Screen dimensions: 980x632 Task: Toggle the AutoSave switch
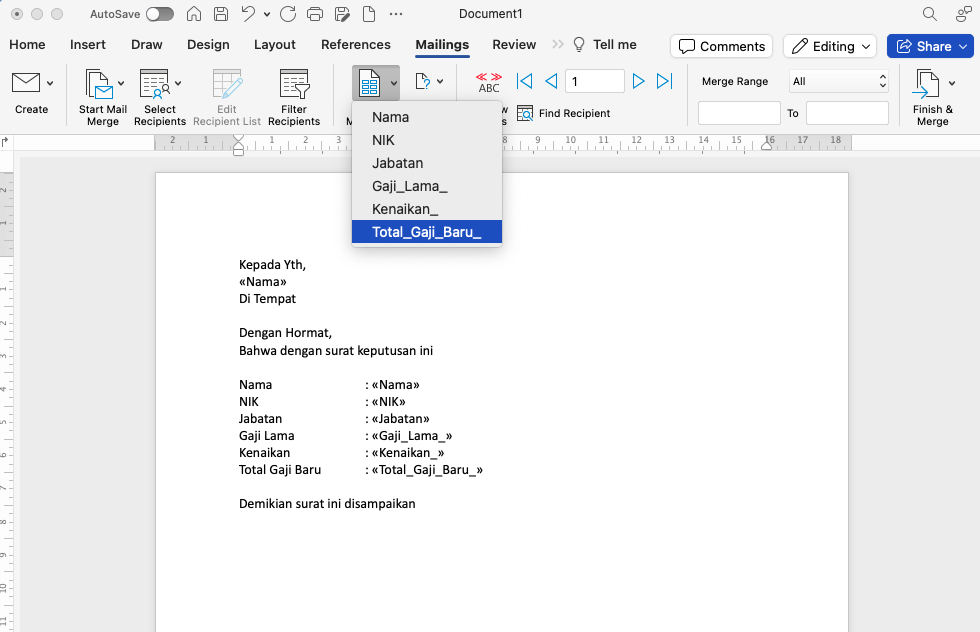pos(159,14)
